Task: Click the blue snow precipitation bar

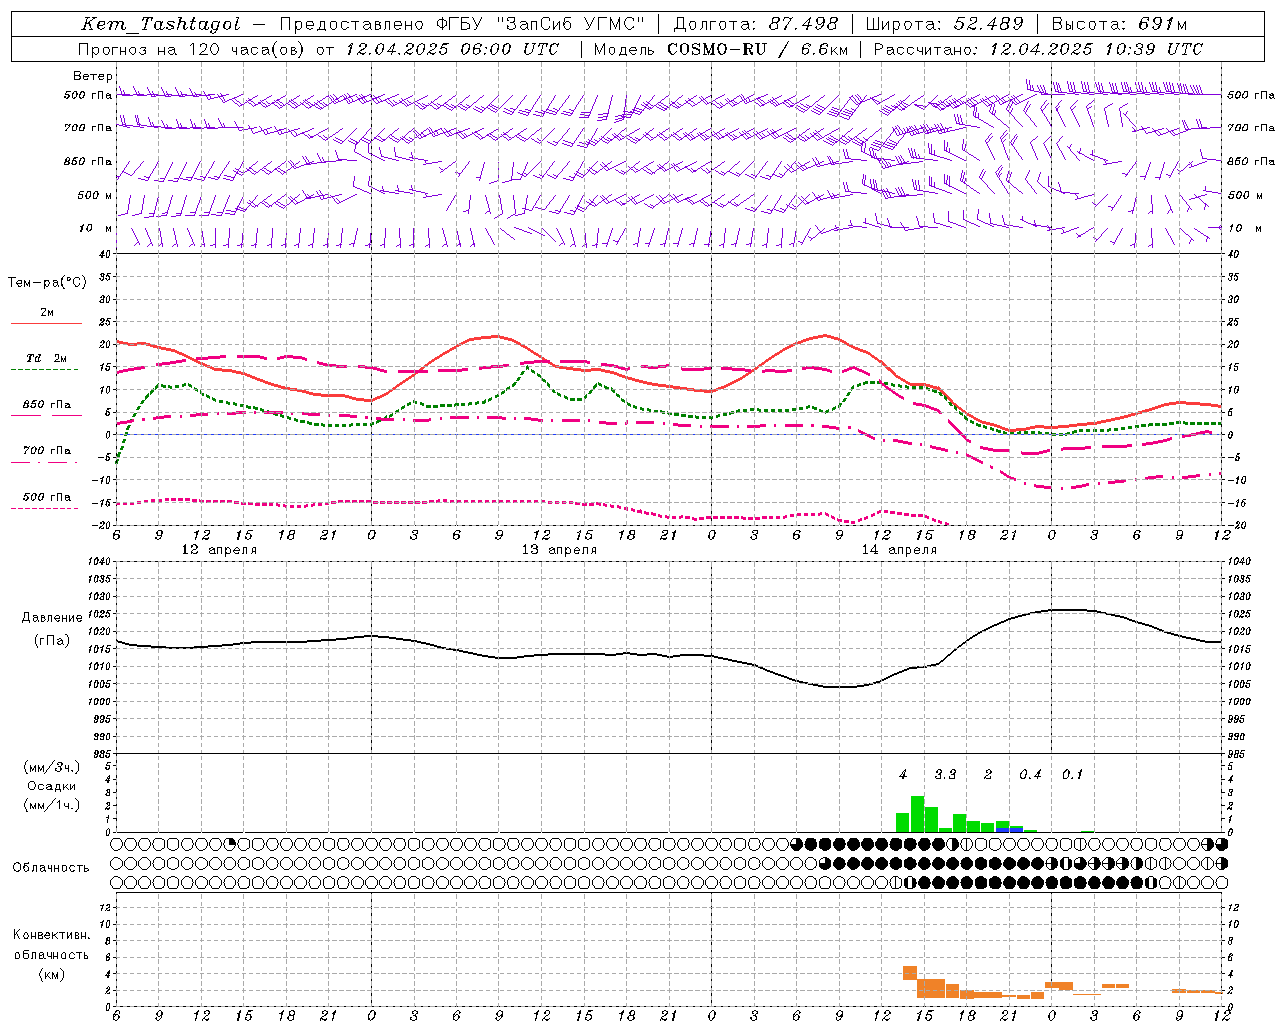Action: click(1010, 829)
